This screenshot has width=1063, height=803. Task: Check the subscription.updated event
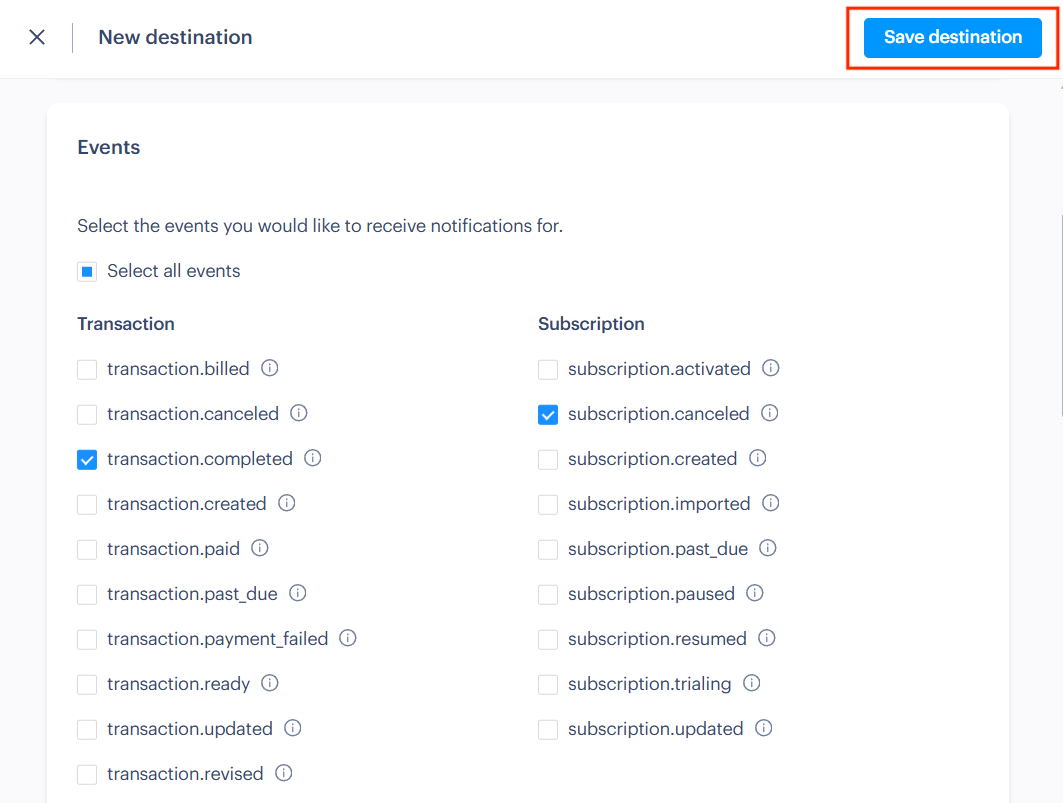548,729
